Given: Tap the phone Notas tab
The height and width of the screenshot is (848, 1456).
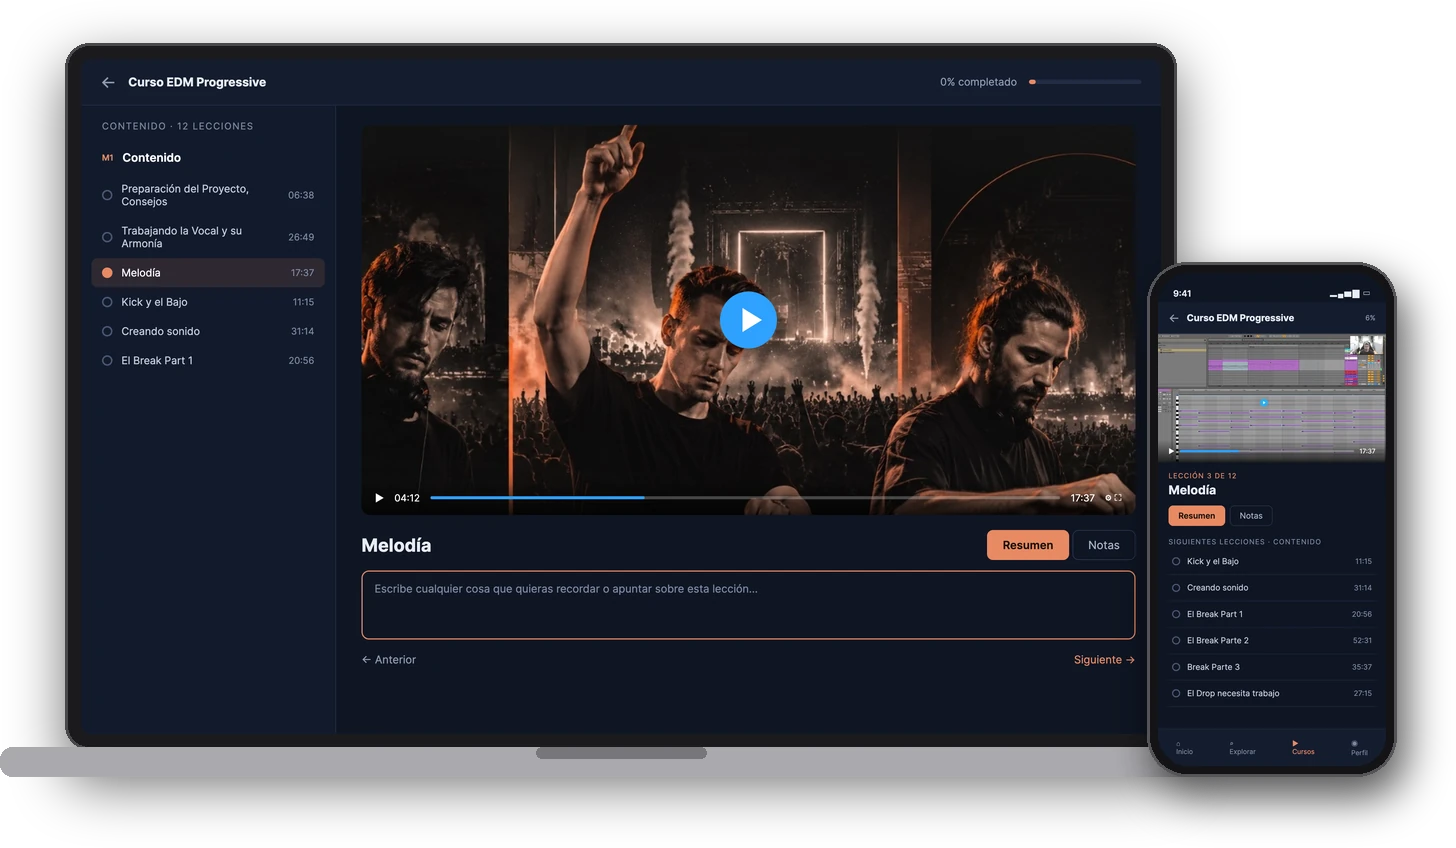Looking at the screenshot, I should pos(1251,516).
